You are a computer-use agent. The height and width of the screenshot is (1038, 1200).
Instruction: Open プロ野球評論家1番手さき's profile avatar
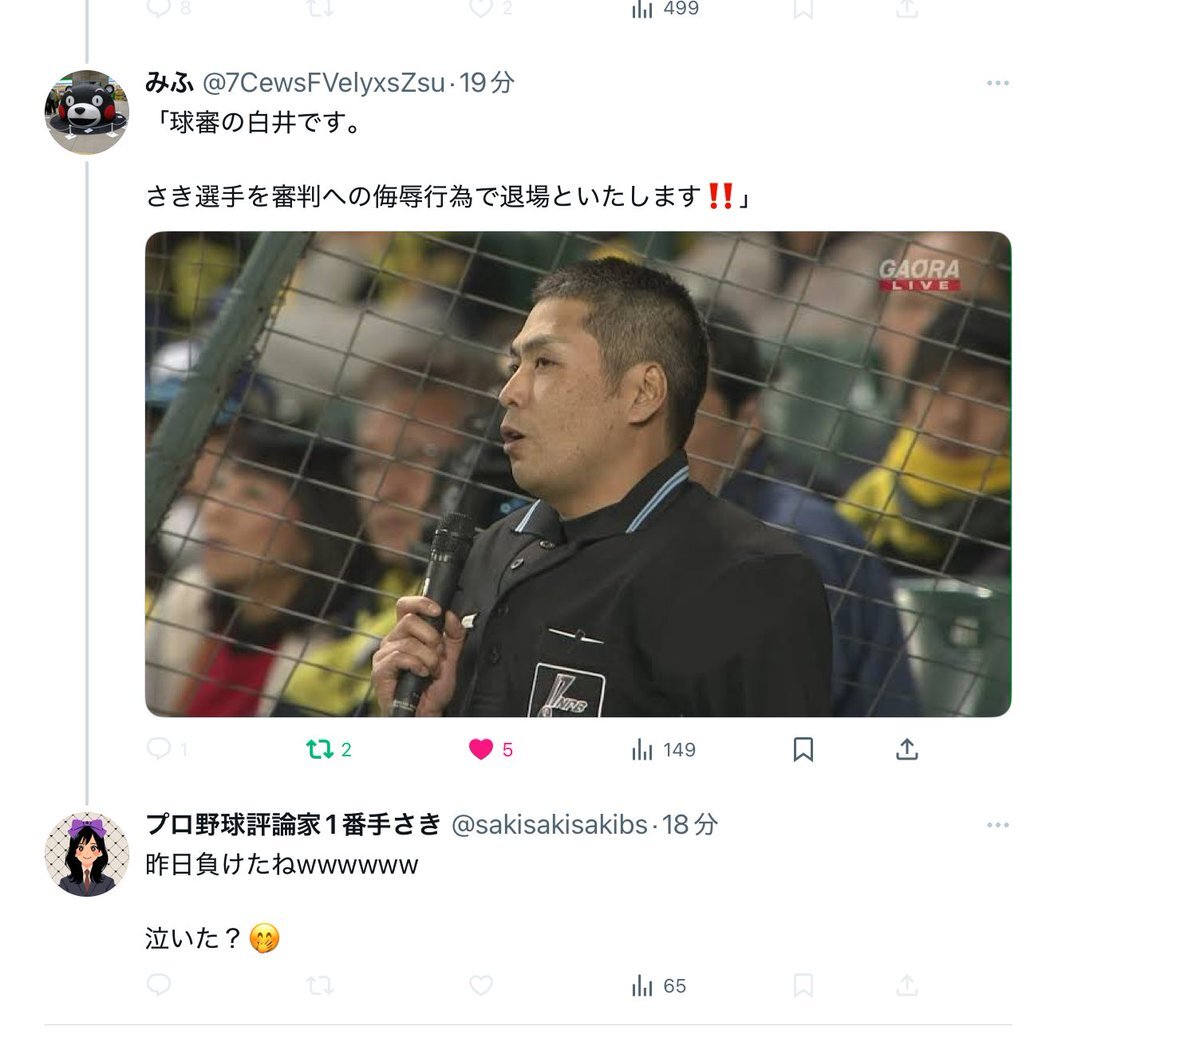pyautogui.click(x=87, y=854)
